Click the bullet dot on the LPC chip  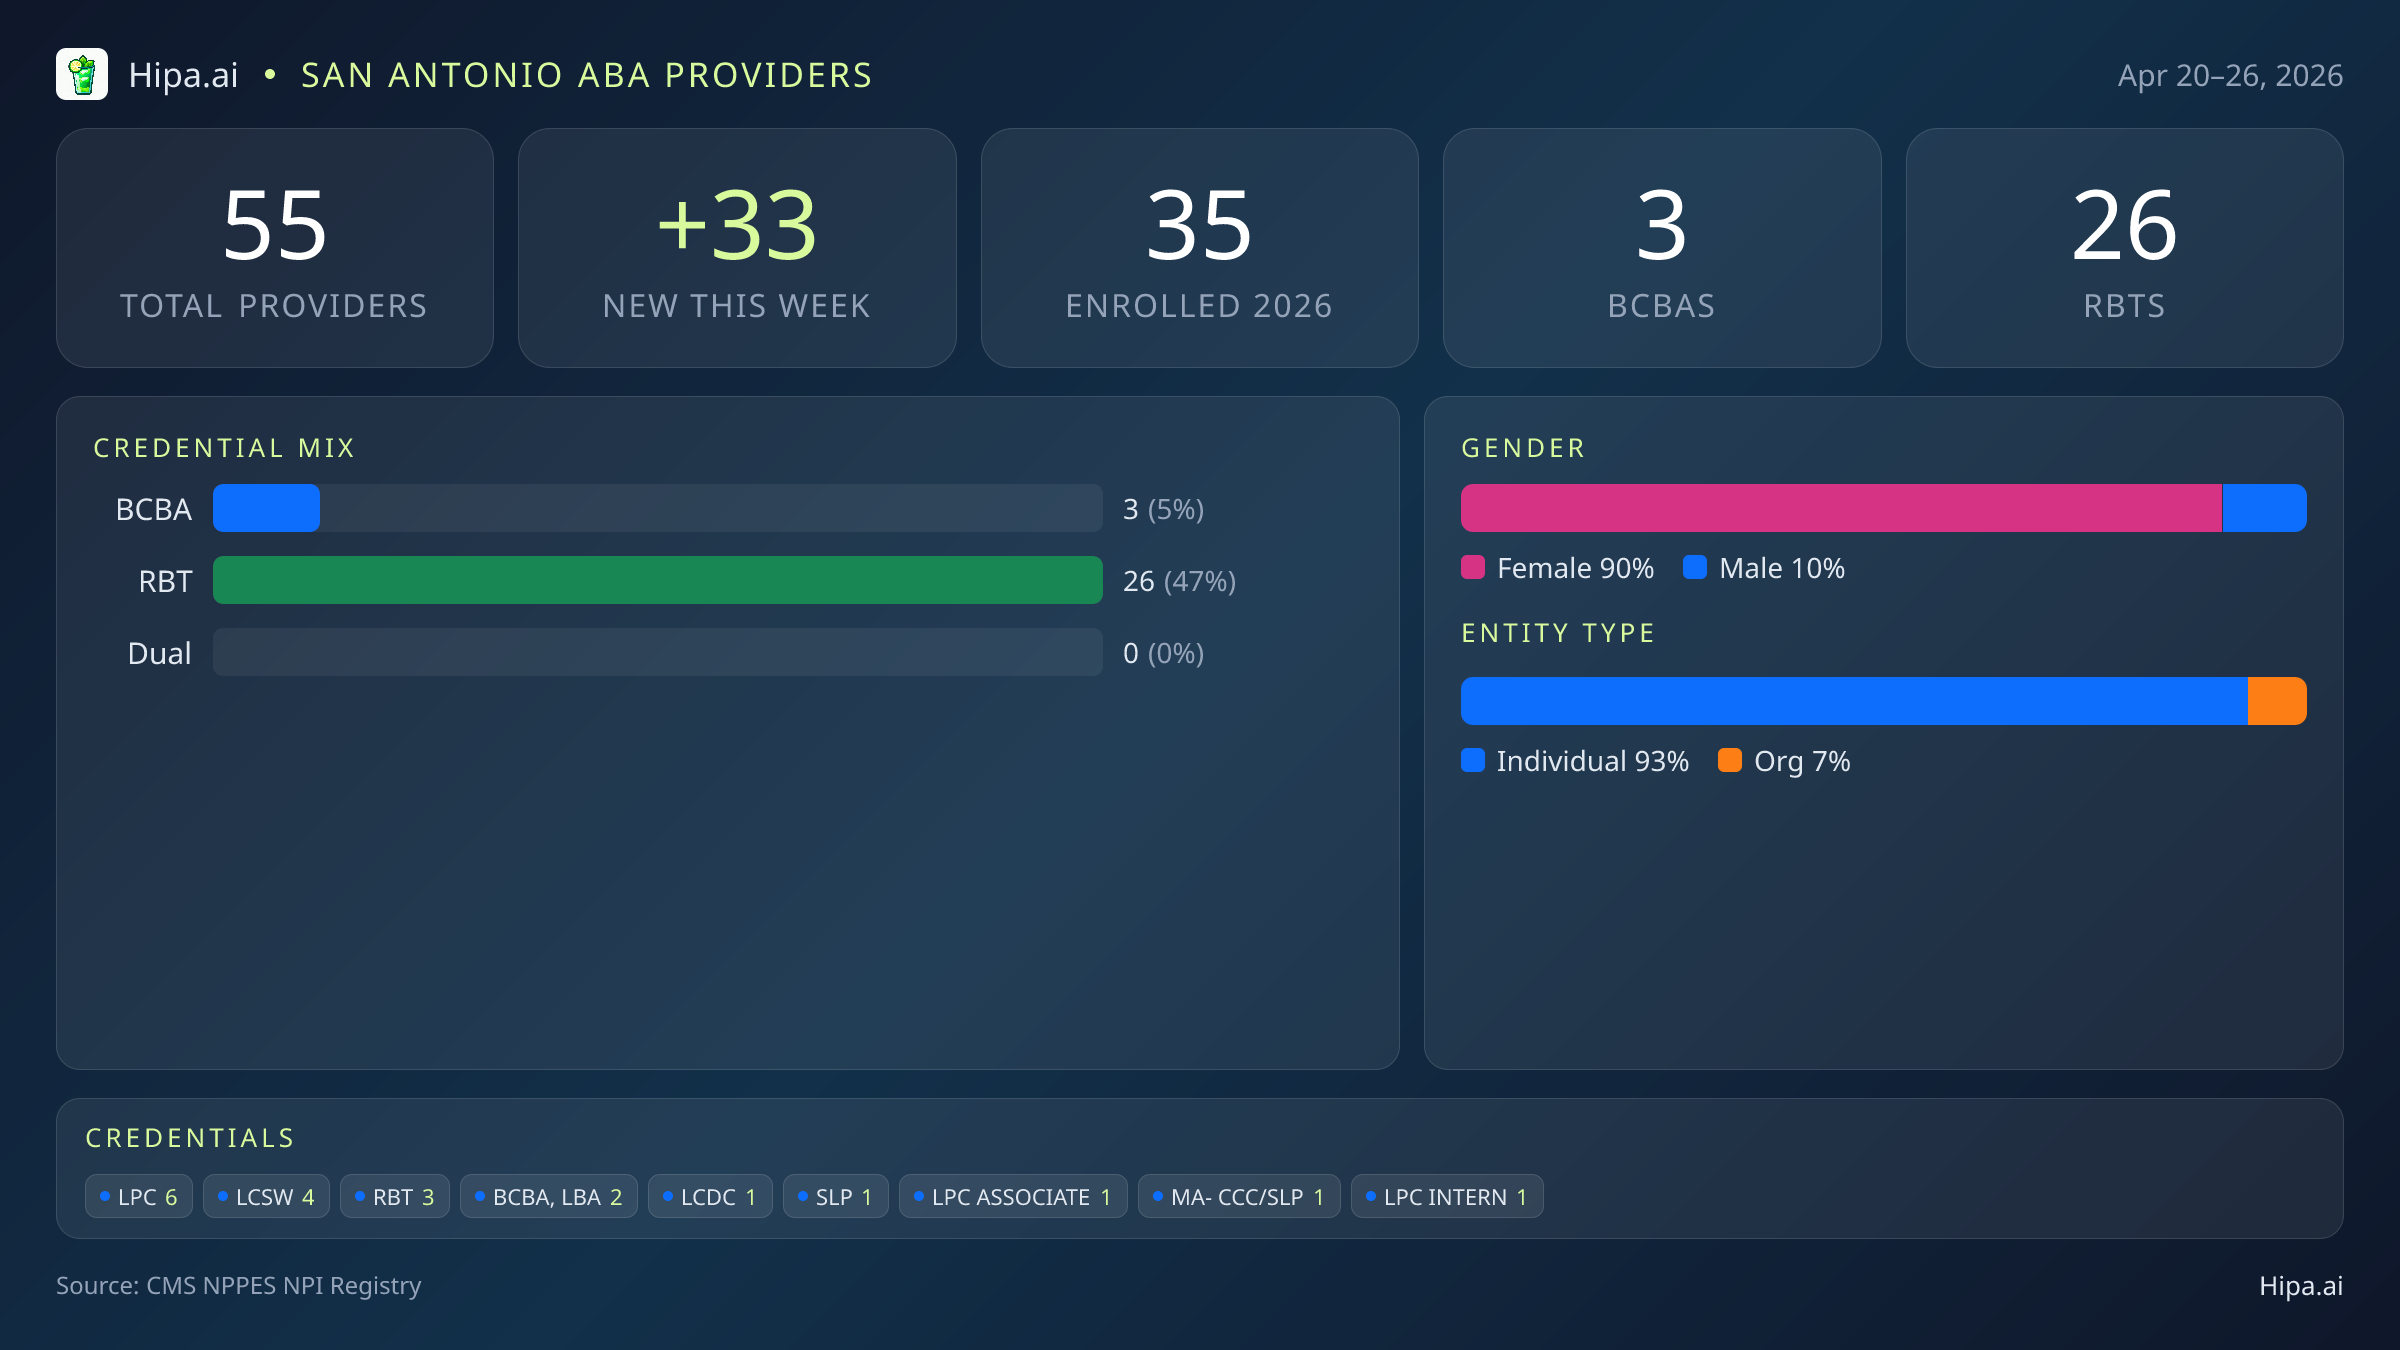104,1195
